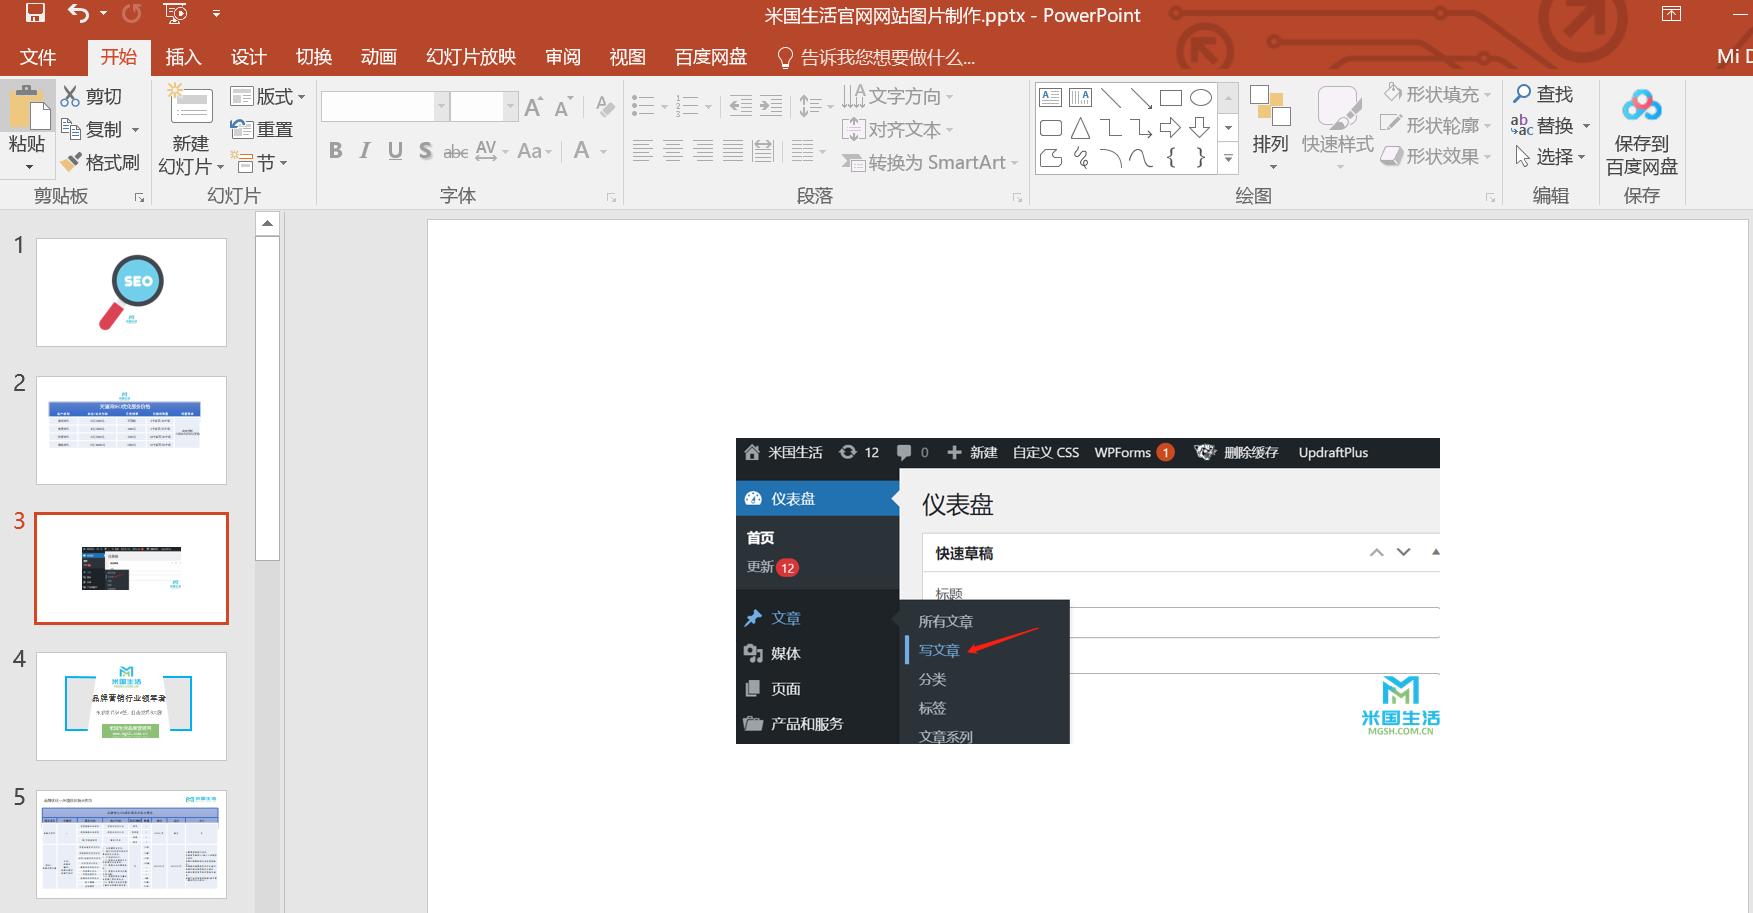Open the font name combo box dropdown
Viewport: 1753px width, 913px height.
point(441,106)
